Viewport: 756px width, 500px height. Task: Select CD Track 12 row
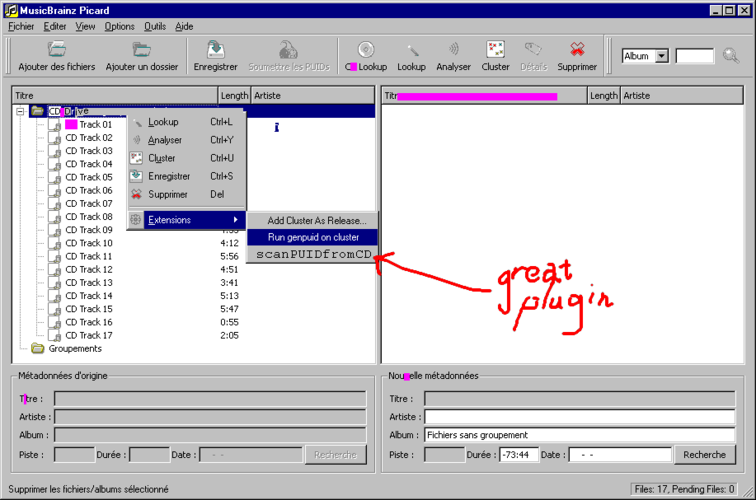[89, 270]
